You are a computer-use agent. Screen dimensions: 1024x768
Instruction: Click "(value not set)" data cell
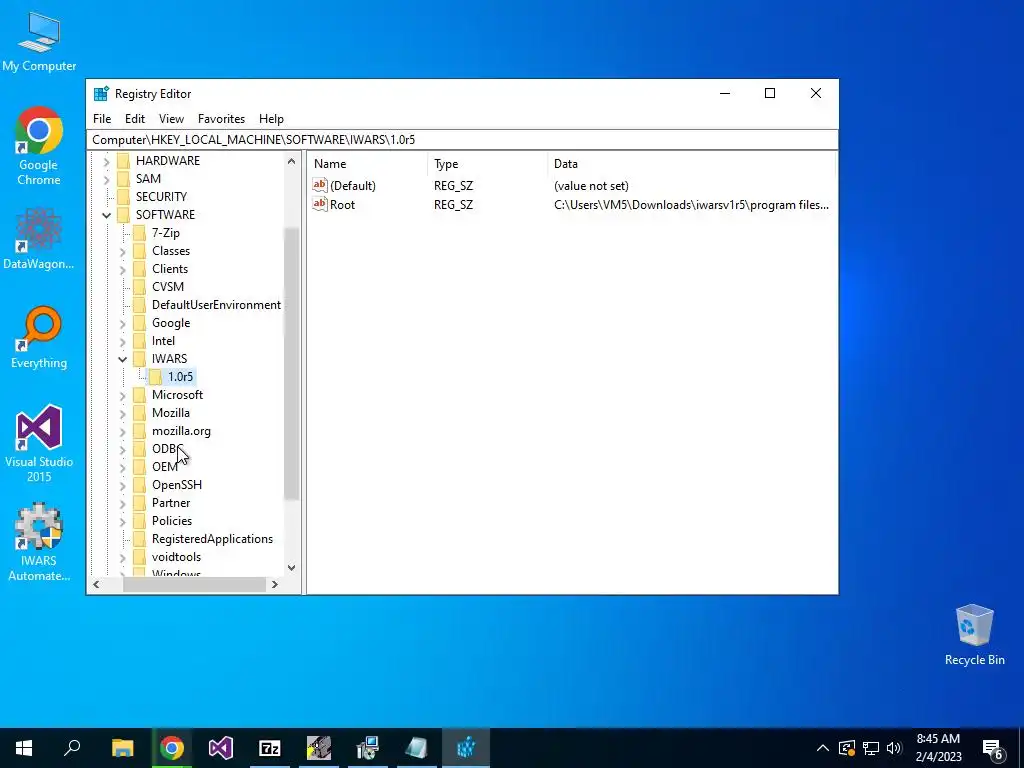click(591, 186)
